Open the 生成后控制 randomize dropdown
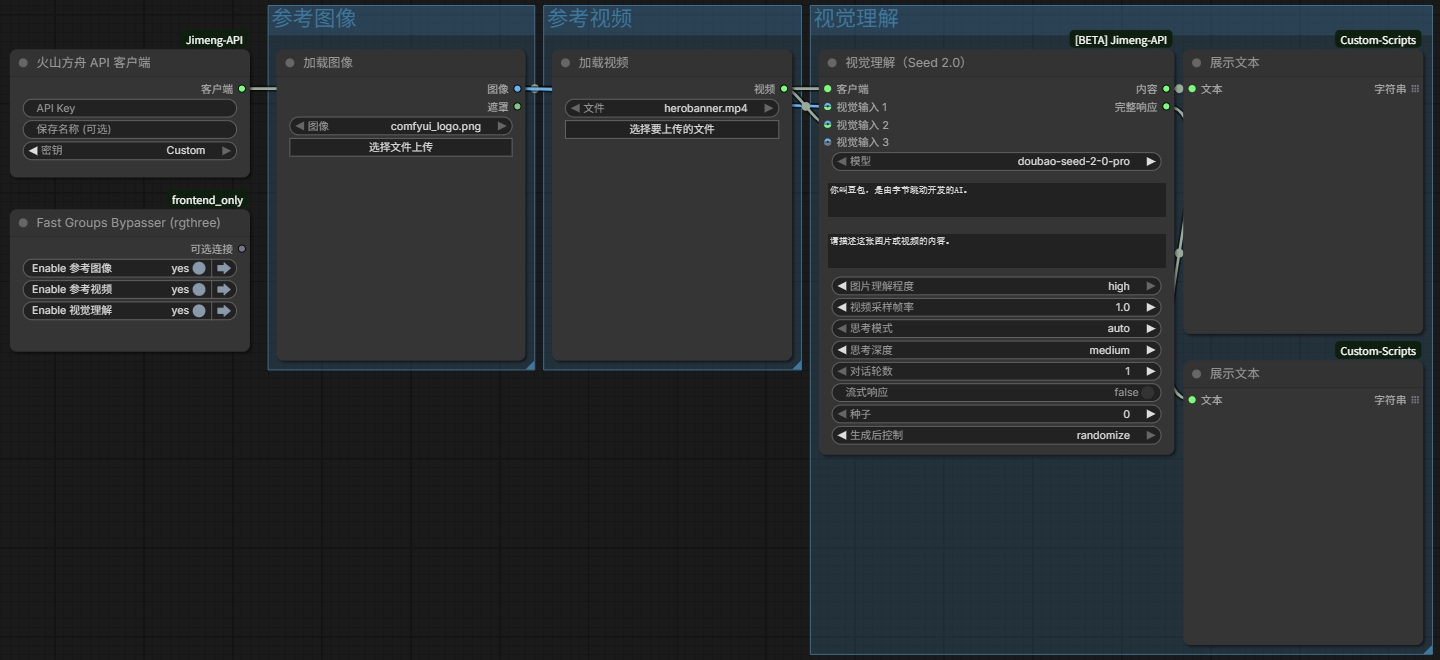The width and height of the screenshot is (1440, 660). click(x=997, y=436)
